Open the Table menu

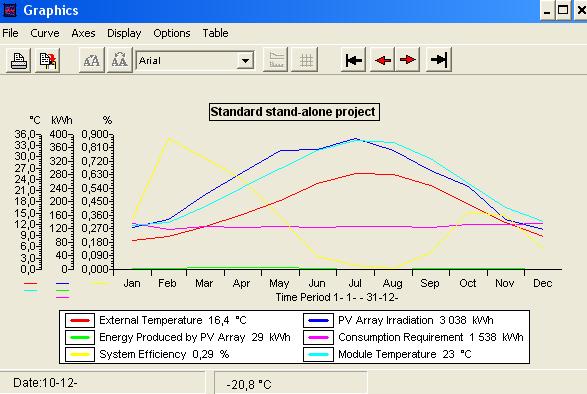click(215, 33)
